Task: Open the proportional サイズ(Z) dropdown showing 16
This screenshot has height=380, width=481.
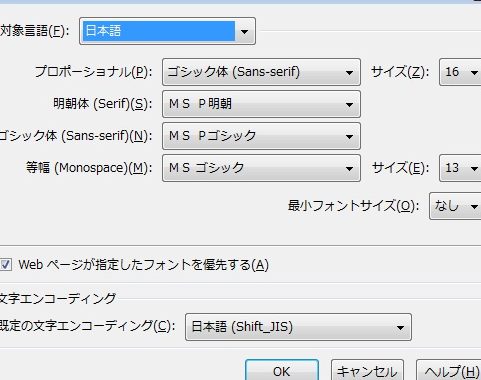Action: coord(460,72)
